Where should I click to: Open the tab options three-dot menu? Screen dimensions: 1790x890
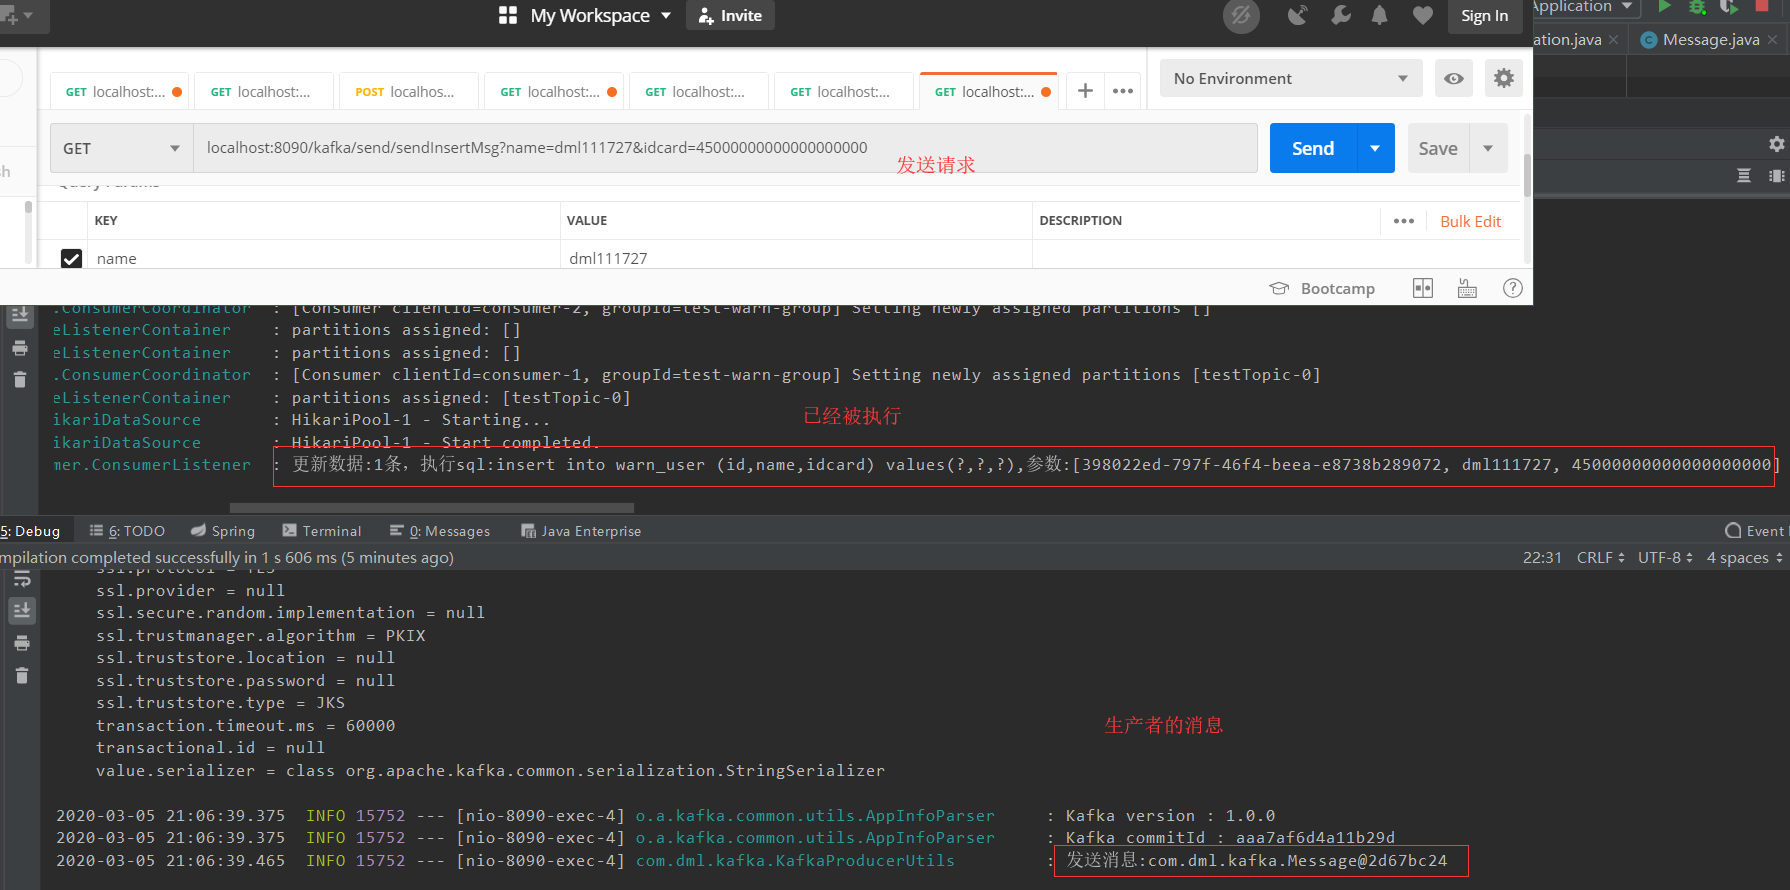click(1123, 91)
